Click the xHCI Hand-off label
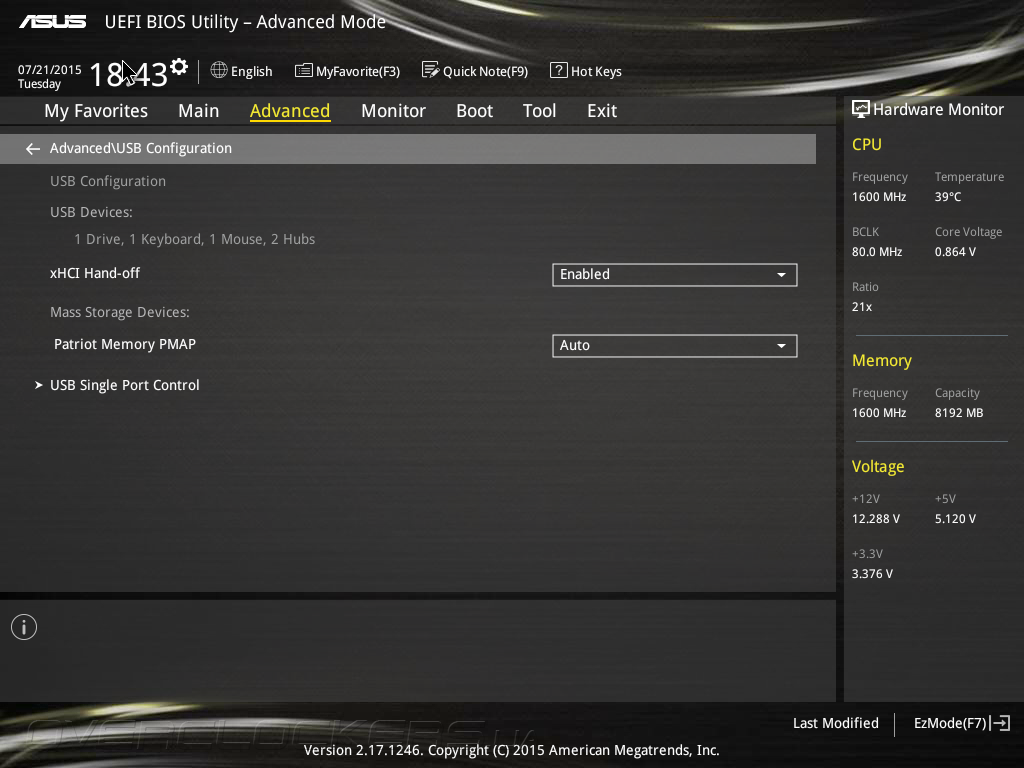This screenshot has height=768, width=1024. click(95, 273)
